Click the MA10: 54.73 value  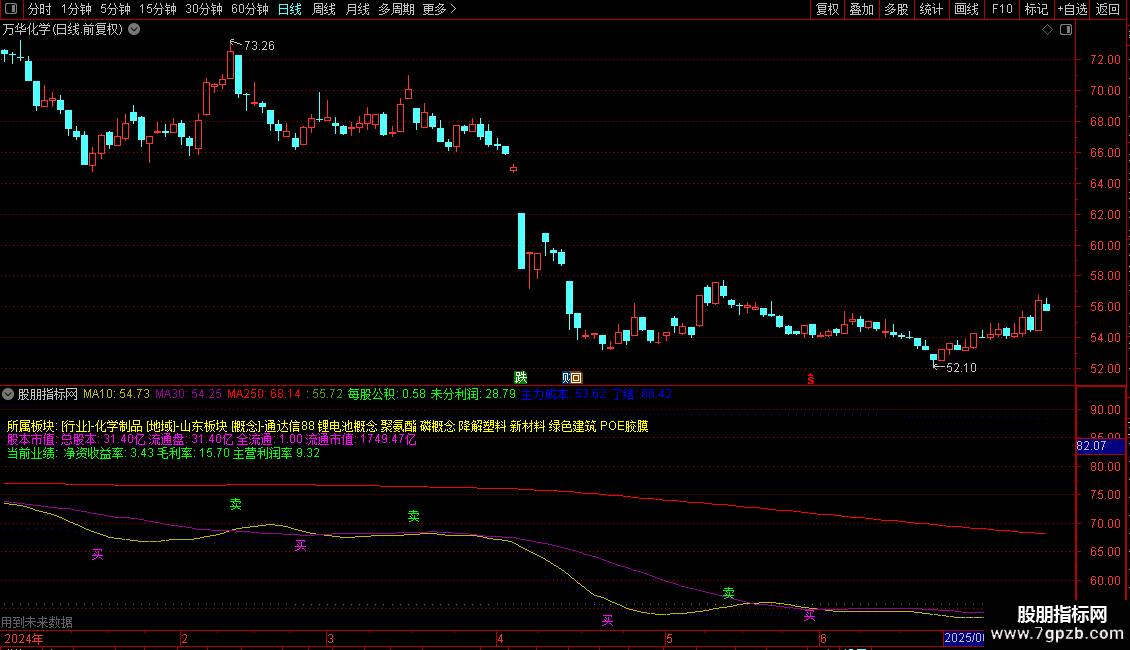(x=116, y=394)
